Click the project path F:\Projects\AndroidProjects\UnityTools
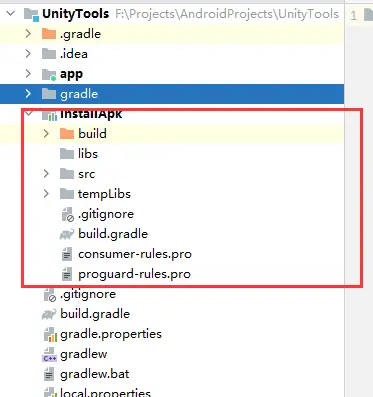 [x=227, y=14]
